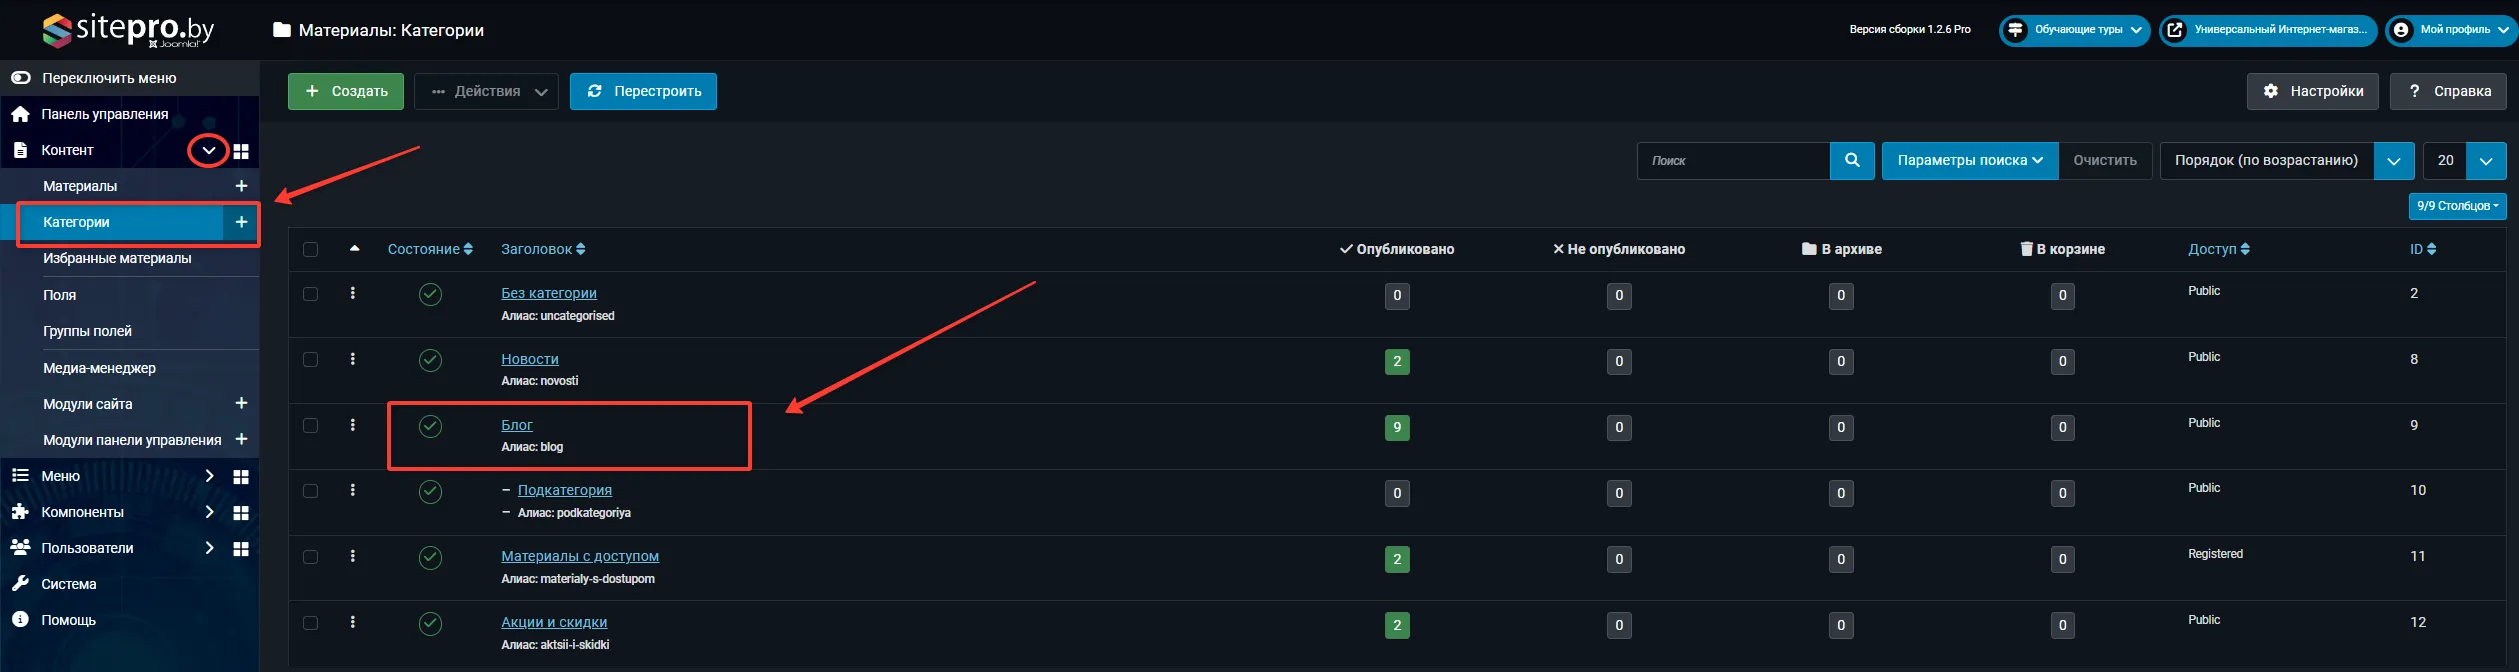The width and height of the screenshot is (2519, 672).
Task: Click the search magnifier icon button
Action: coord(1852,160)
